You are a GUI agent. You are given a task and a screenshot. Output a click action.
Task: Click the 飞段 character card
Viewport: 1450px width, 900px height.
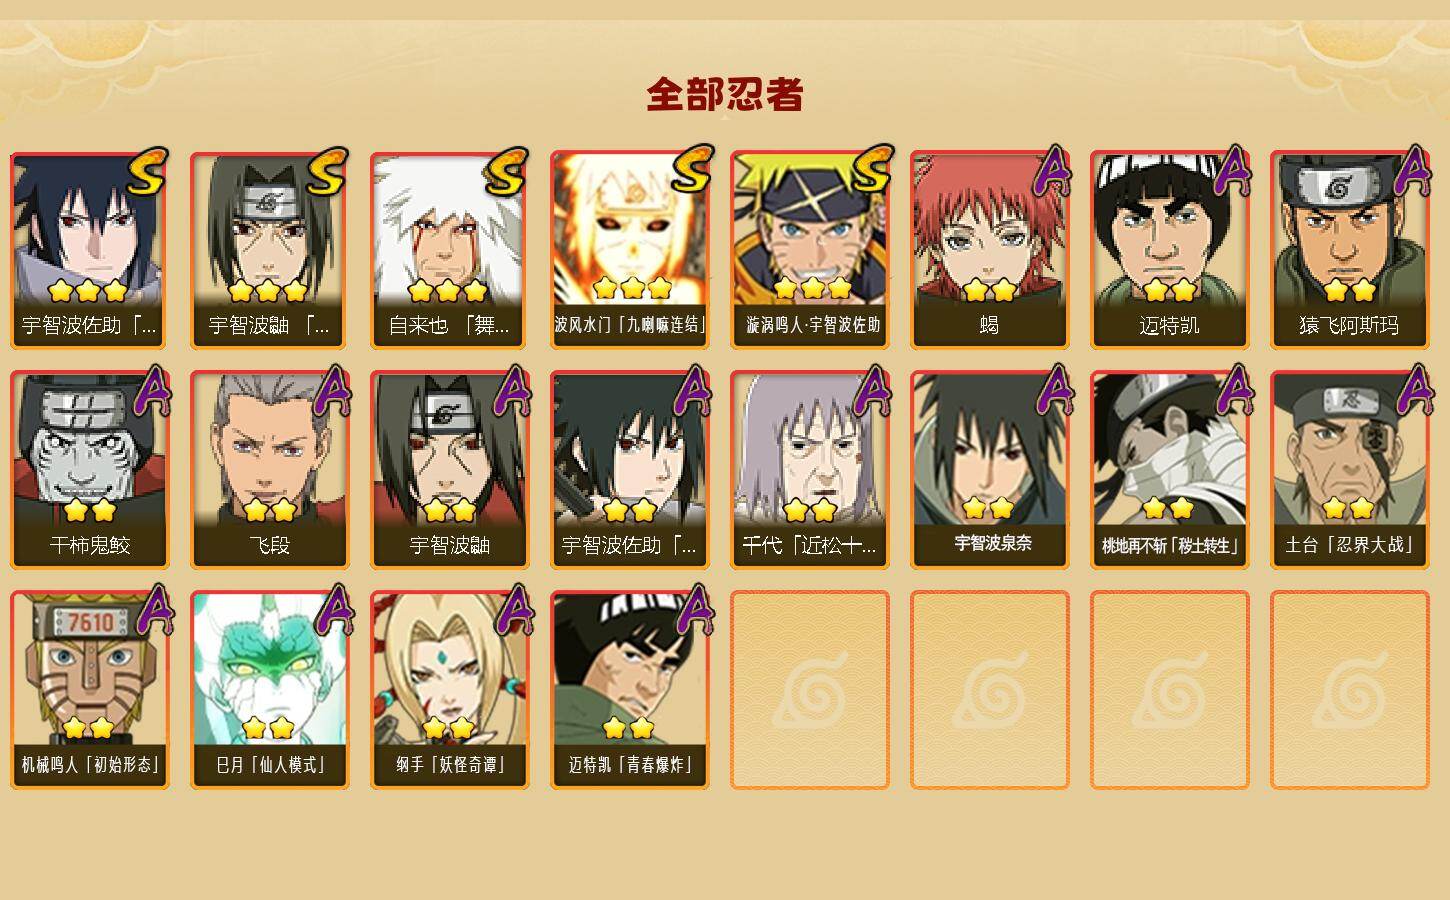269,470
